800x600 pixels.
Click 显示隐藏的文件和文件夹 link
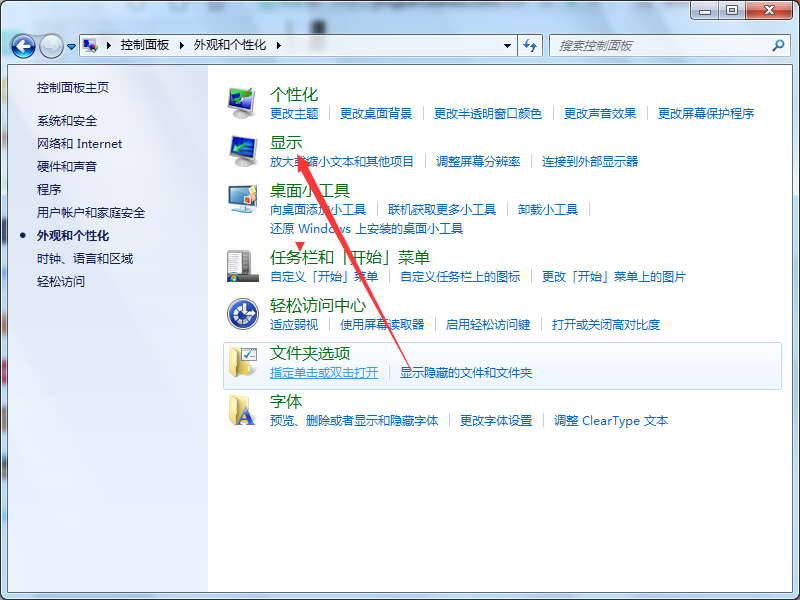466,373
